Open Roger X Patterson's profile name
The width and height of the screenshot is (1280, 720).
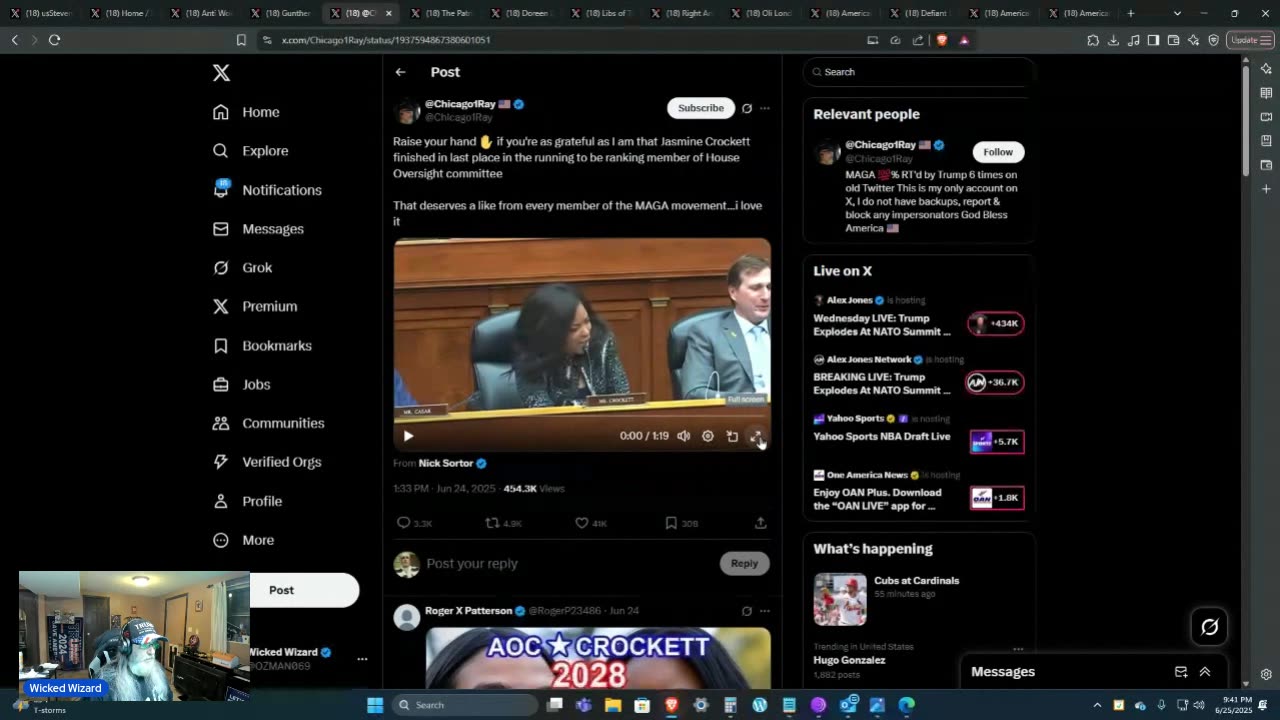[x=468, y=611]
